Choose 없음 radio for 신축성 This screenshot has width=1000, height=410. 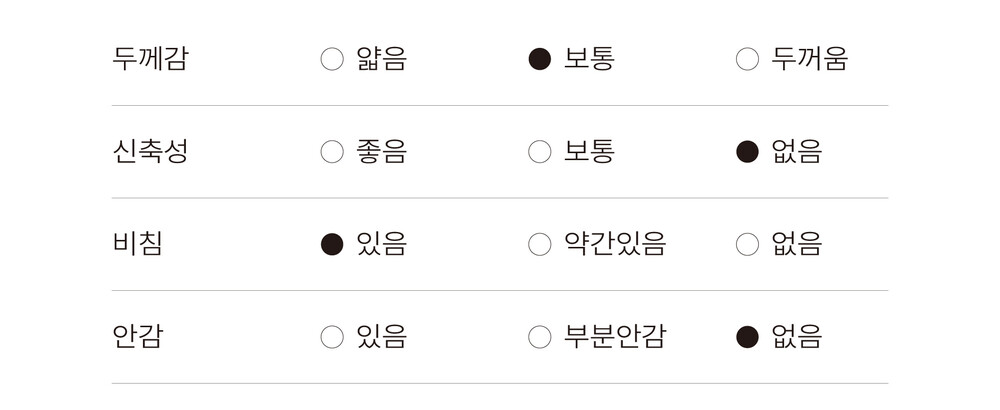pos(747,152)
